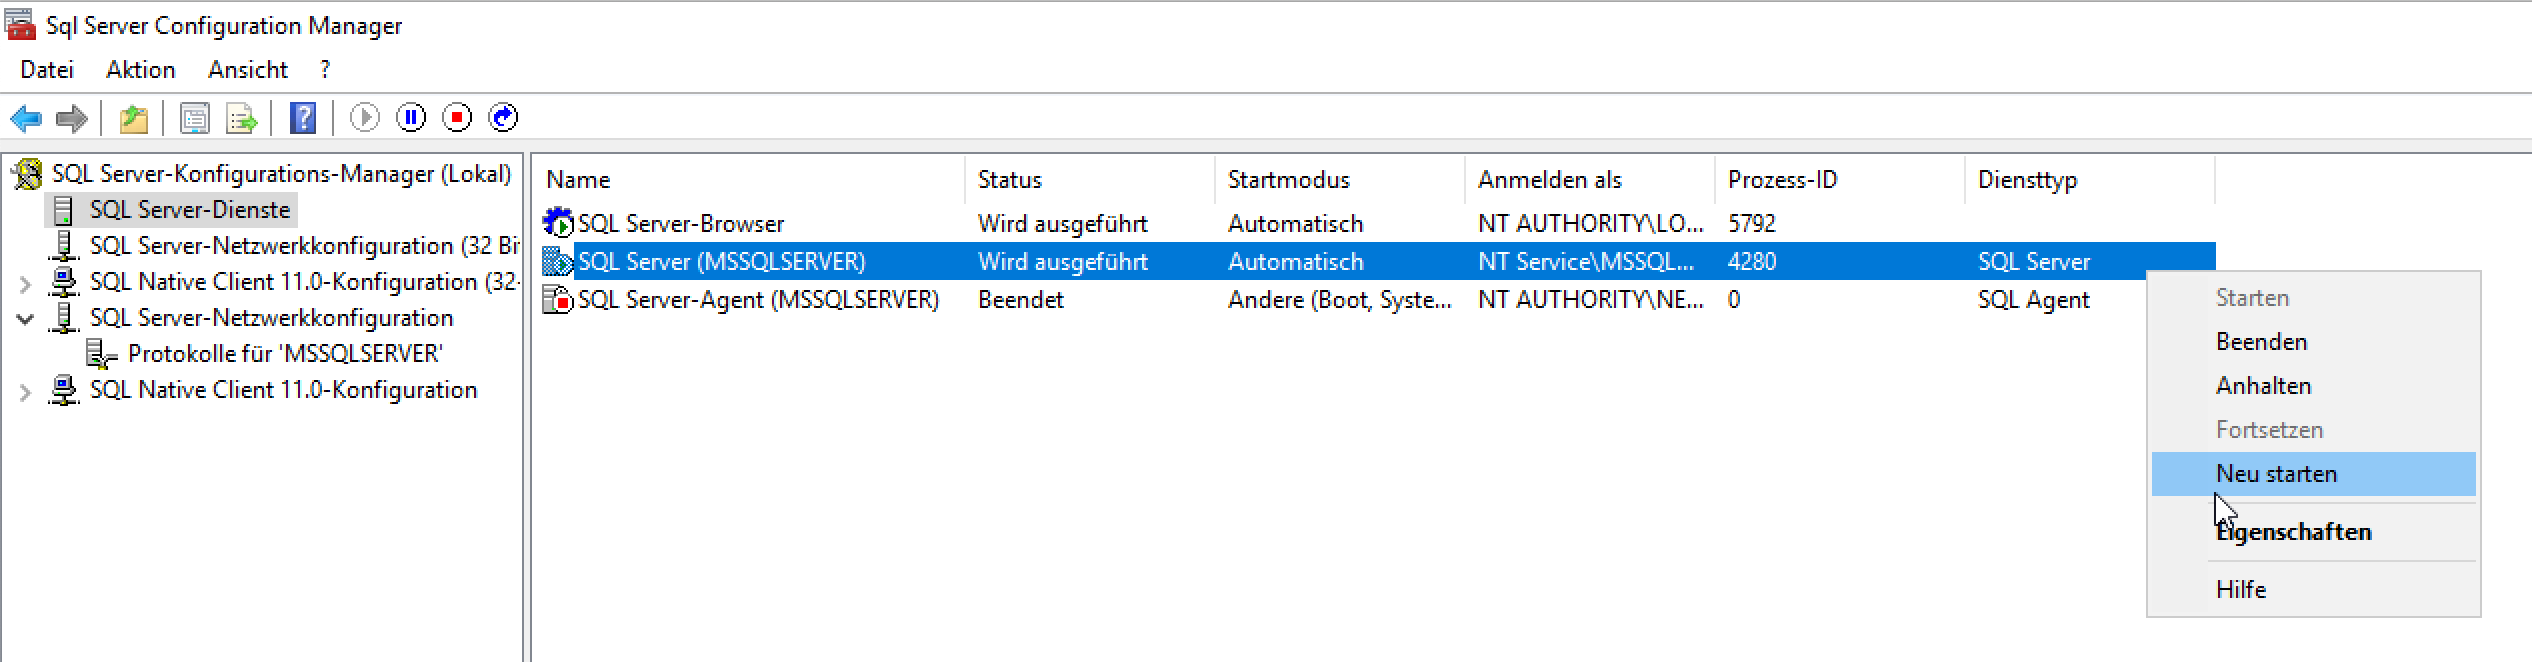Click the Startmodus column header
This screenshot has width=2532, height=662.
[1288, 180]
